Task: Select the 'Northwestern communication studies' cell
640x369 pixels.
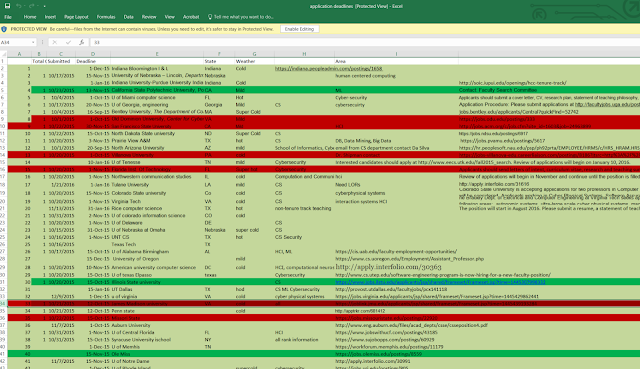Action: click(157, 177)
